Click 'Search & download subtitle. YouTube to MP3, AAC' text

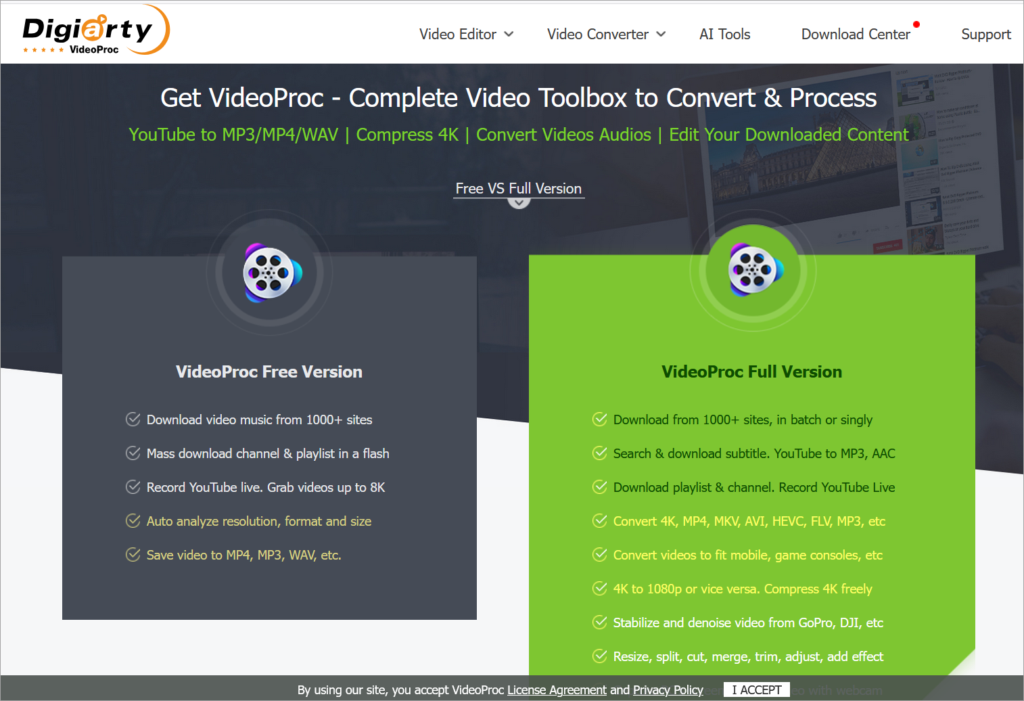point(754,453)
